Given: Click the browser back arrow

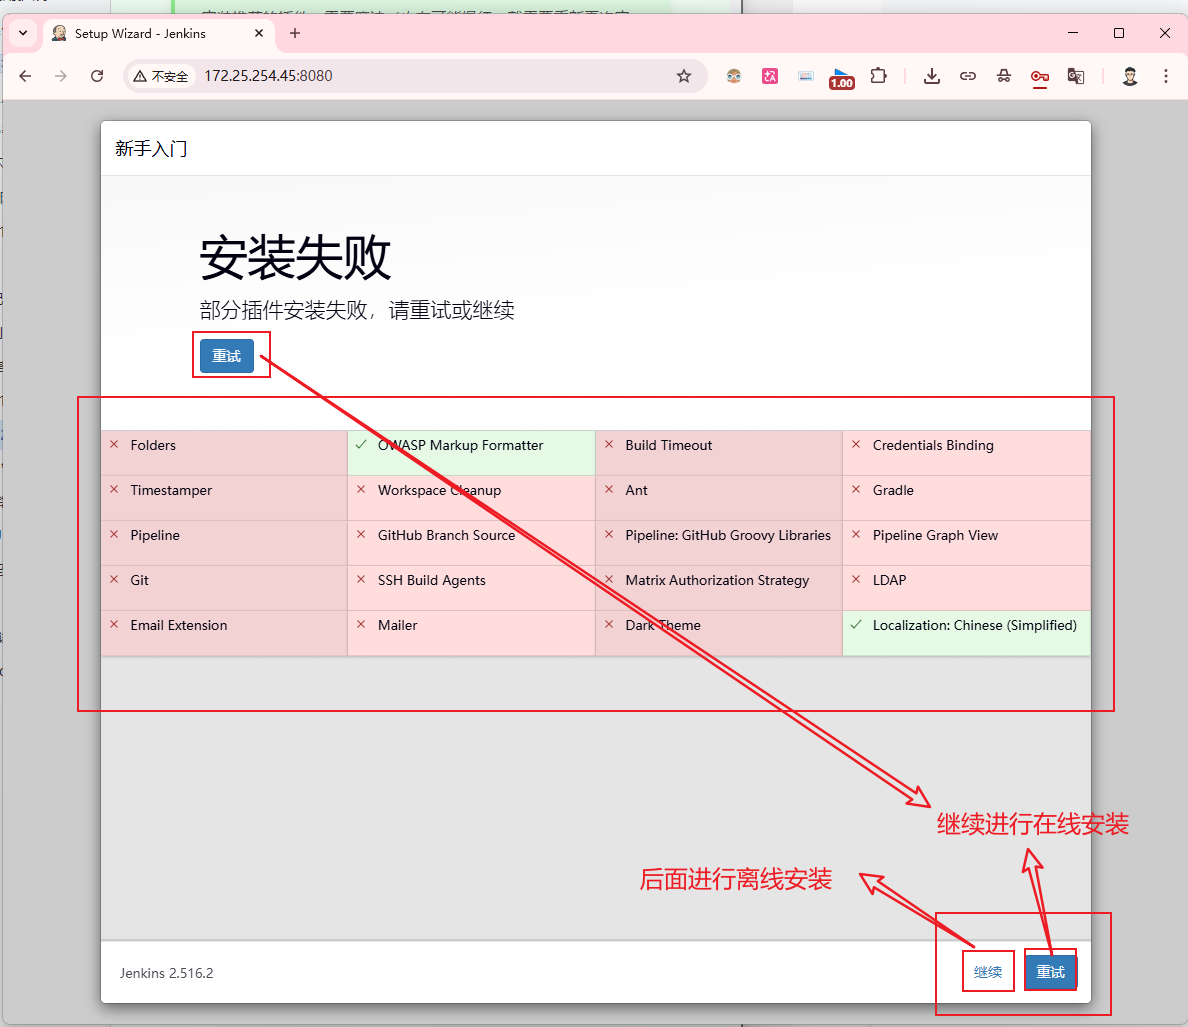Looking at the screenshot, I should [x=25, y=76].
